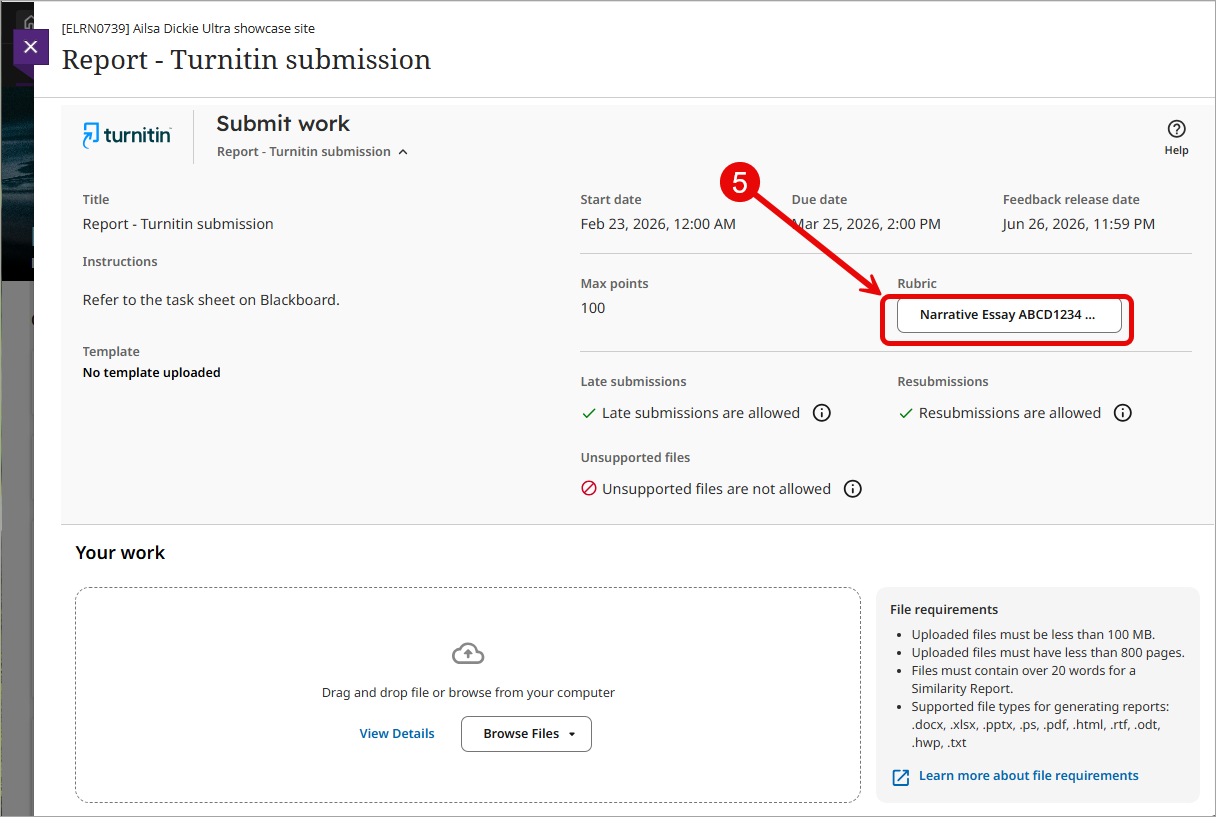Screen dimensions: 1216x817
Task: Show info about resubmissions
Action: (x=1123, y=413)
